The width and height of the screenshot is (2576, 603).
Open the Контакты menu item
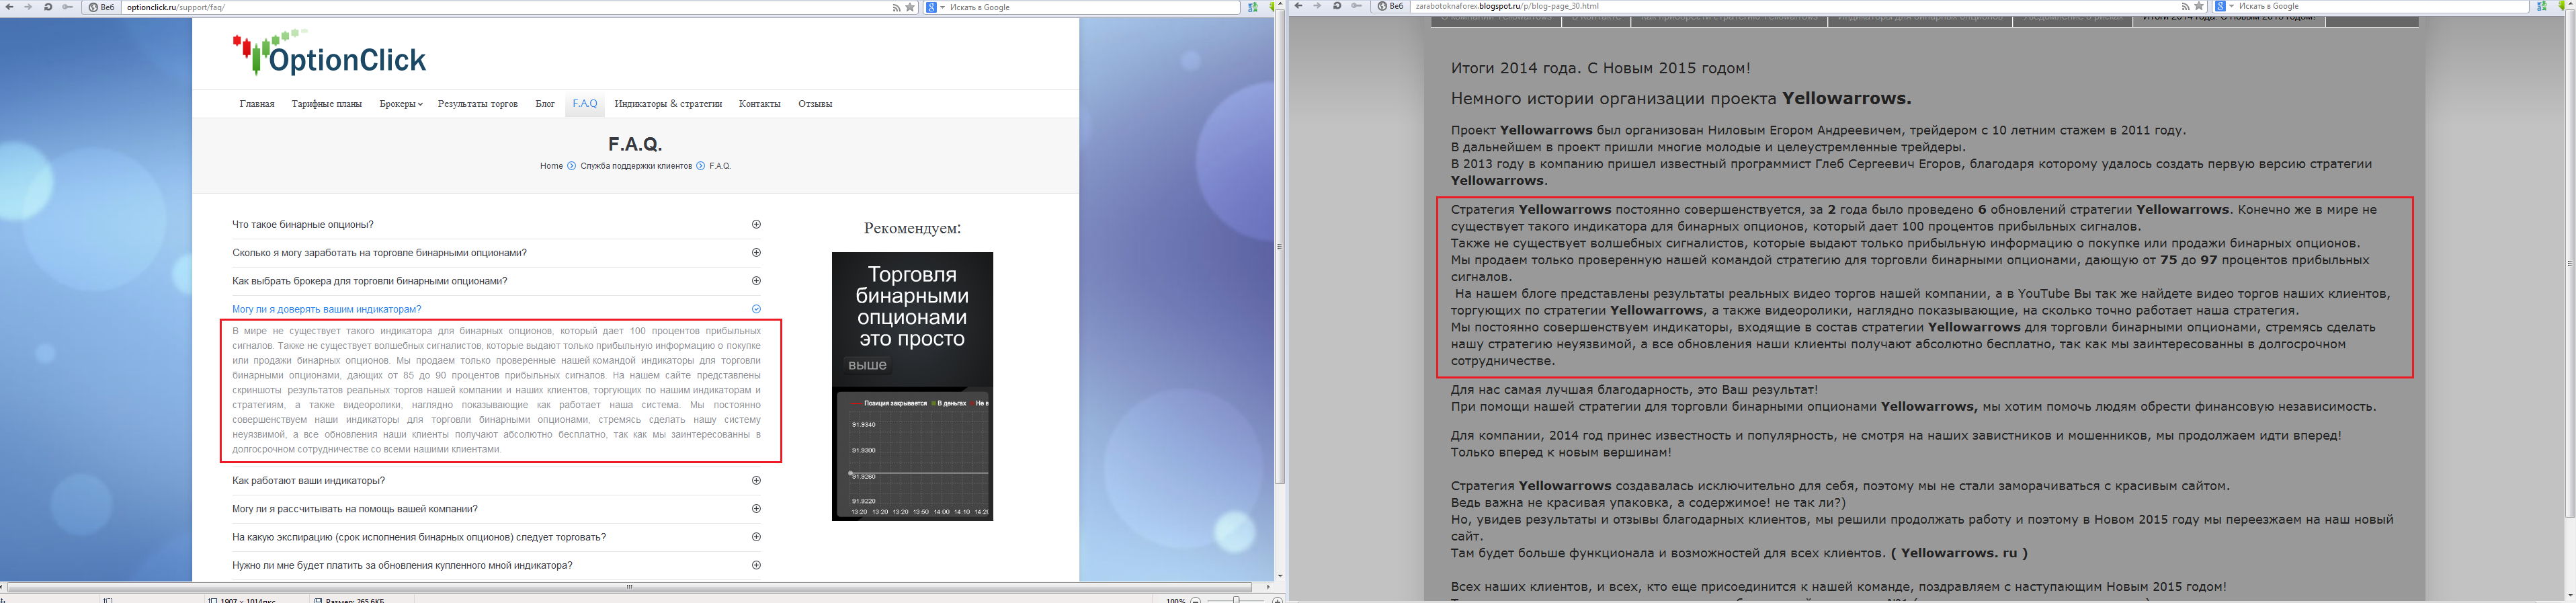coord(760,104)
